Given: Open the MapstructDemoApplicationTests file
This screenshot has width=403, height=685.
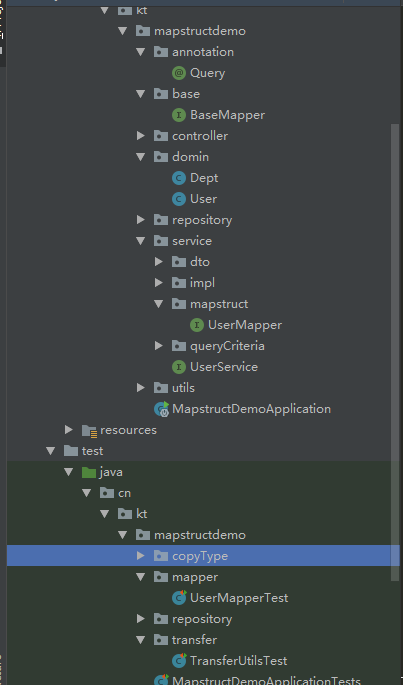Looking at the screenshot, I should pyautogui.click(x=266, y=680).
